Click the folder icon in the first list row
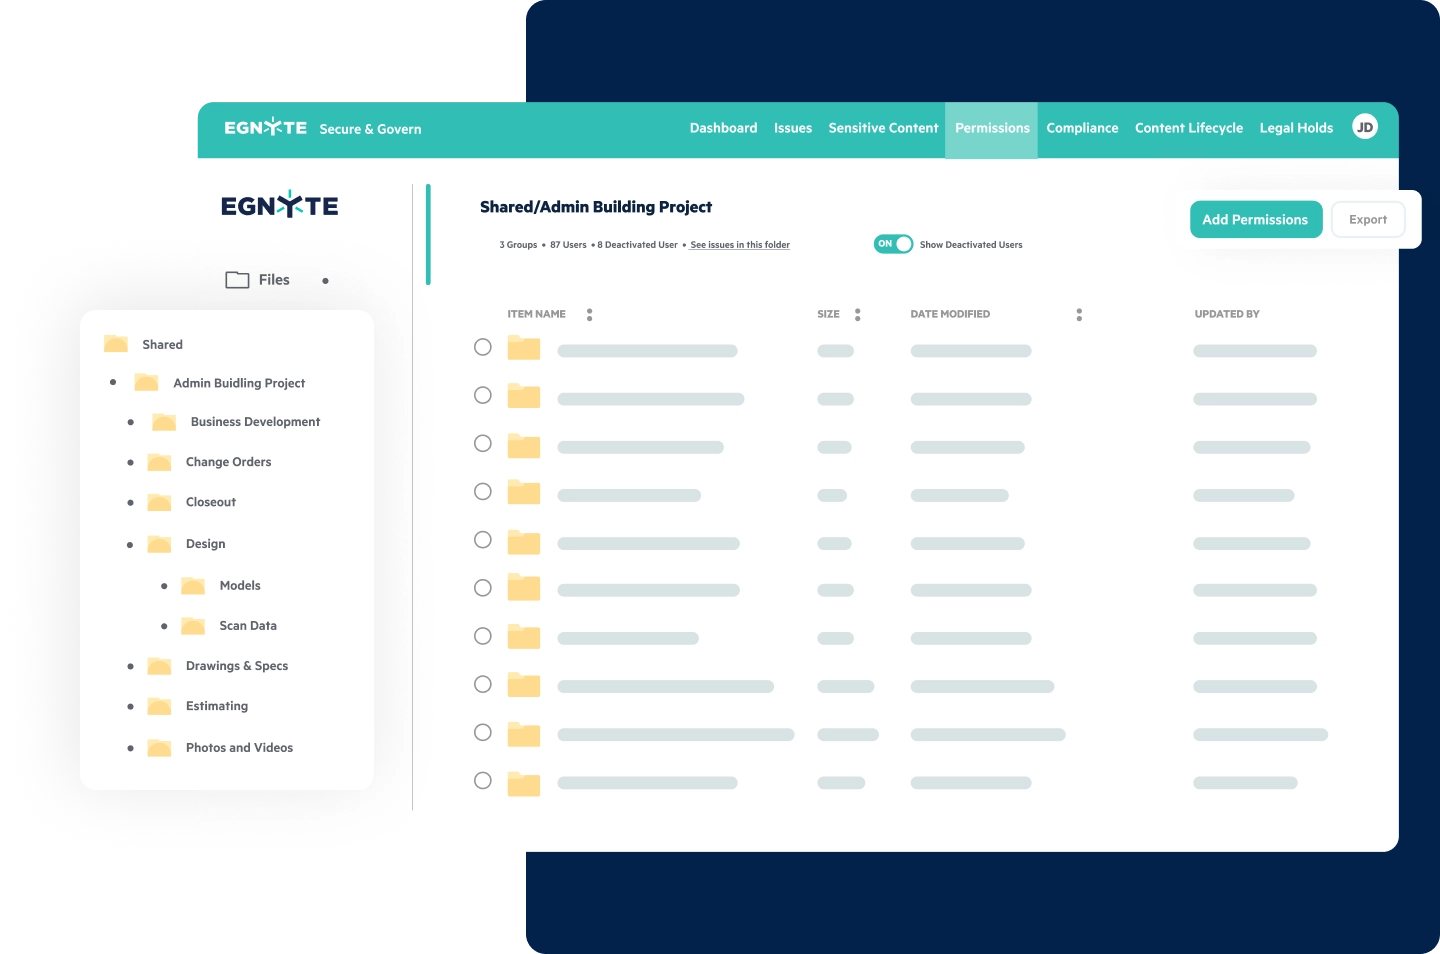1440x954 pixels. click(x=523, y=348)
